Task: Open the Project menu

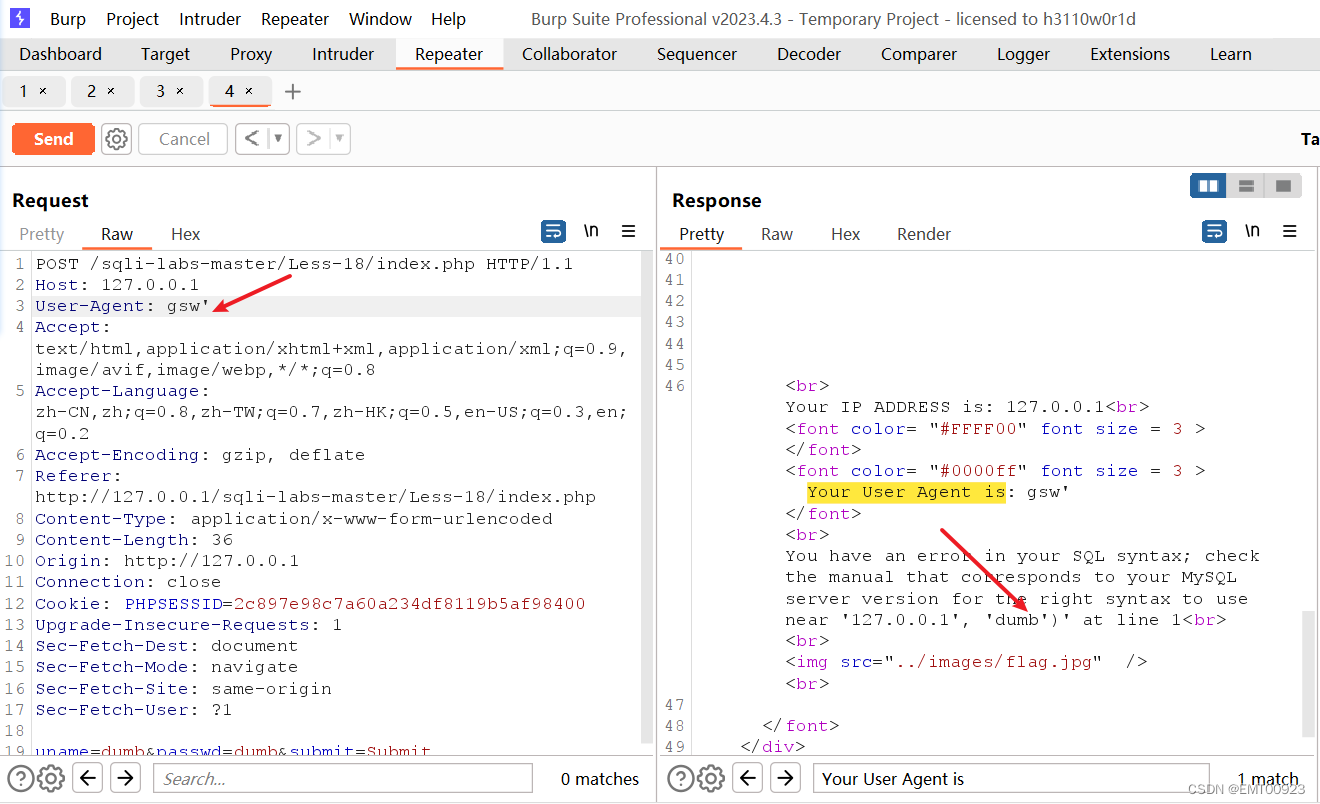Action: click(132, 19)
